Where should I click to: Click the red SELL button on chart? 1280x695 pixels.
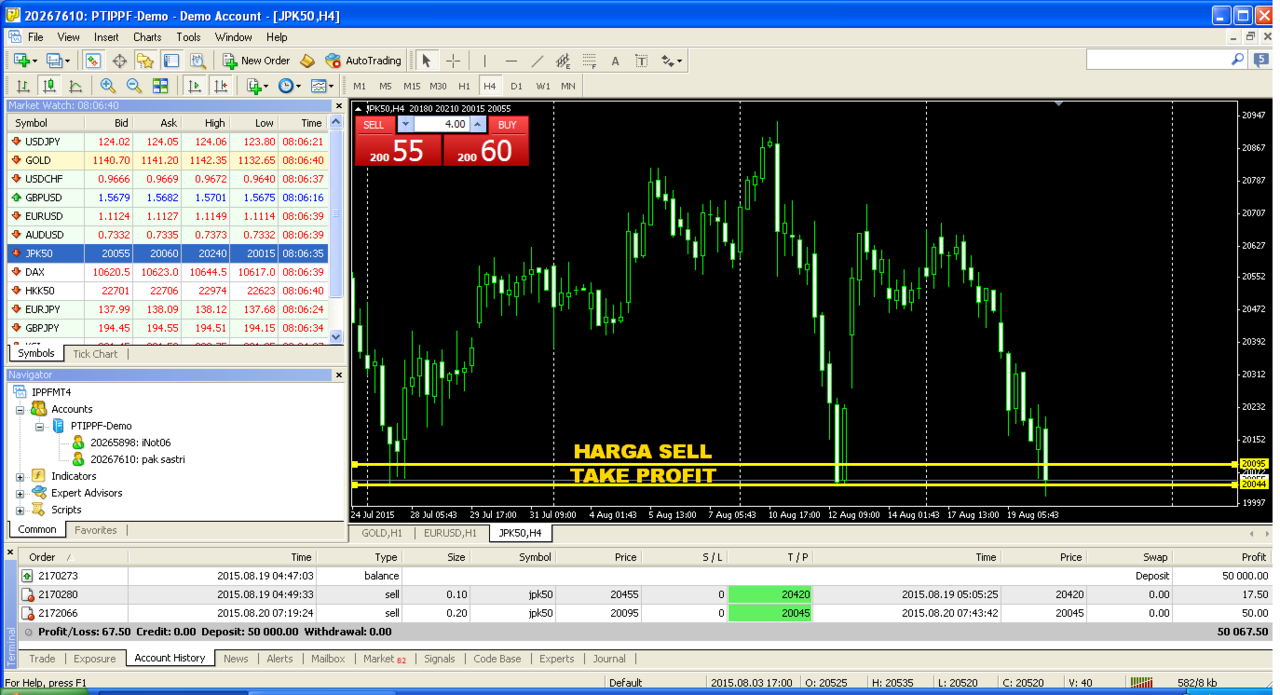[374, 125]
